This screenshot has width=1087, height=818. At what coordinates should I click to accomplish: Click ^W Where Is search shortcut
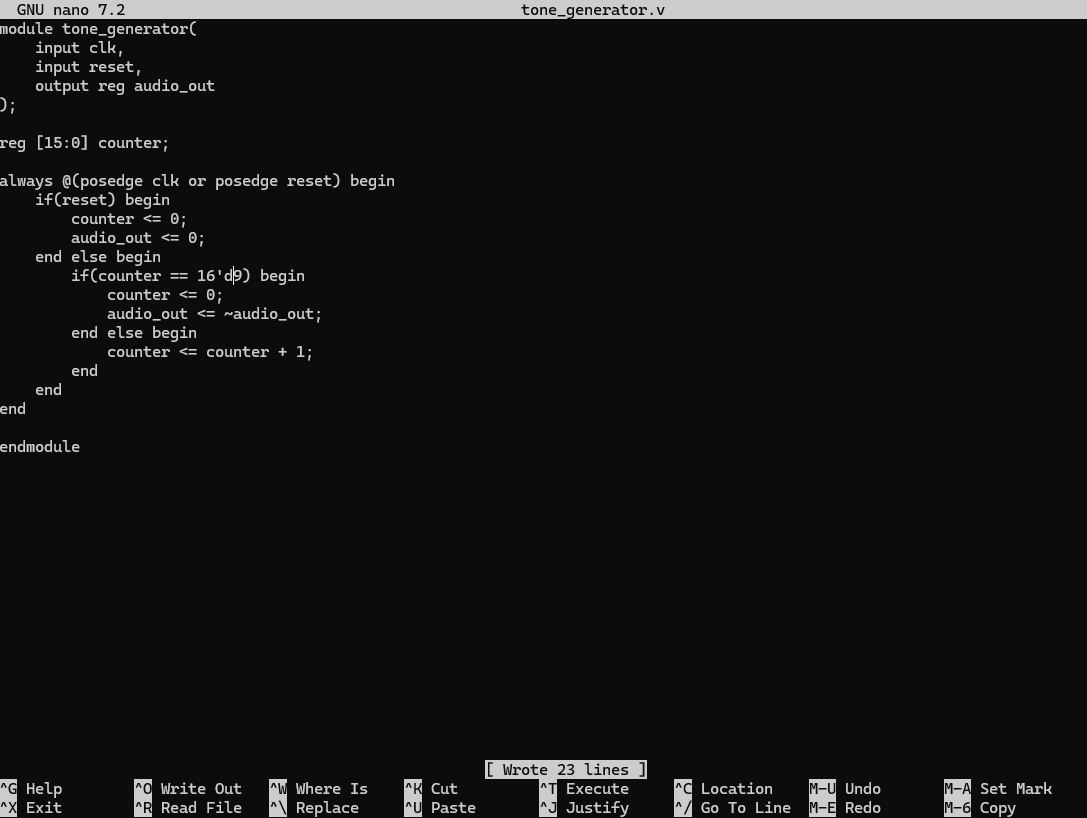click(x=318, y=789)
